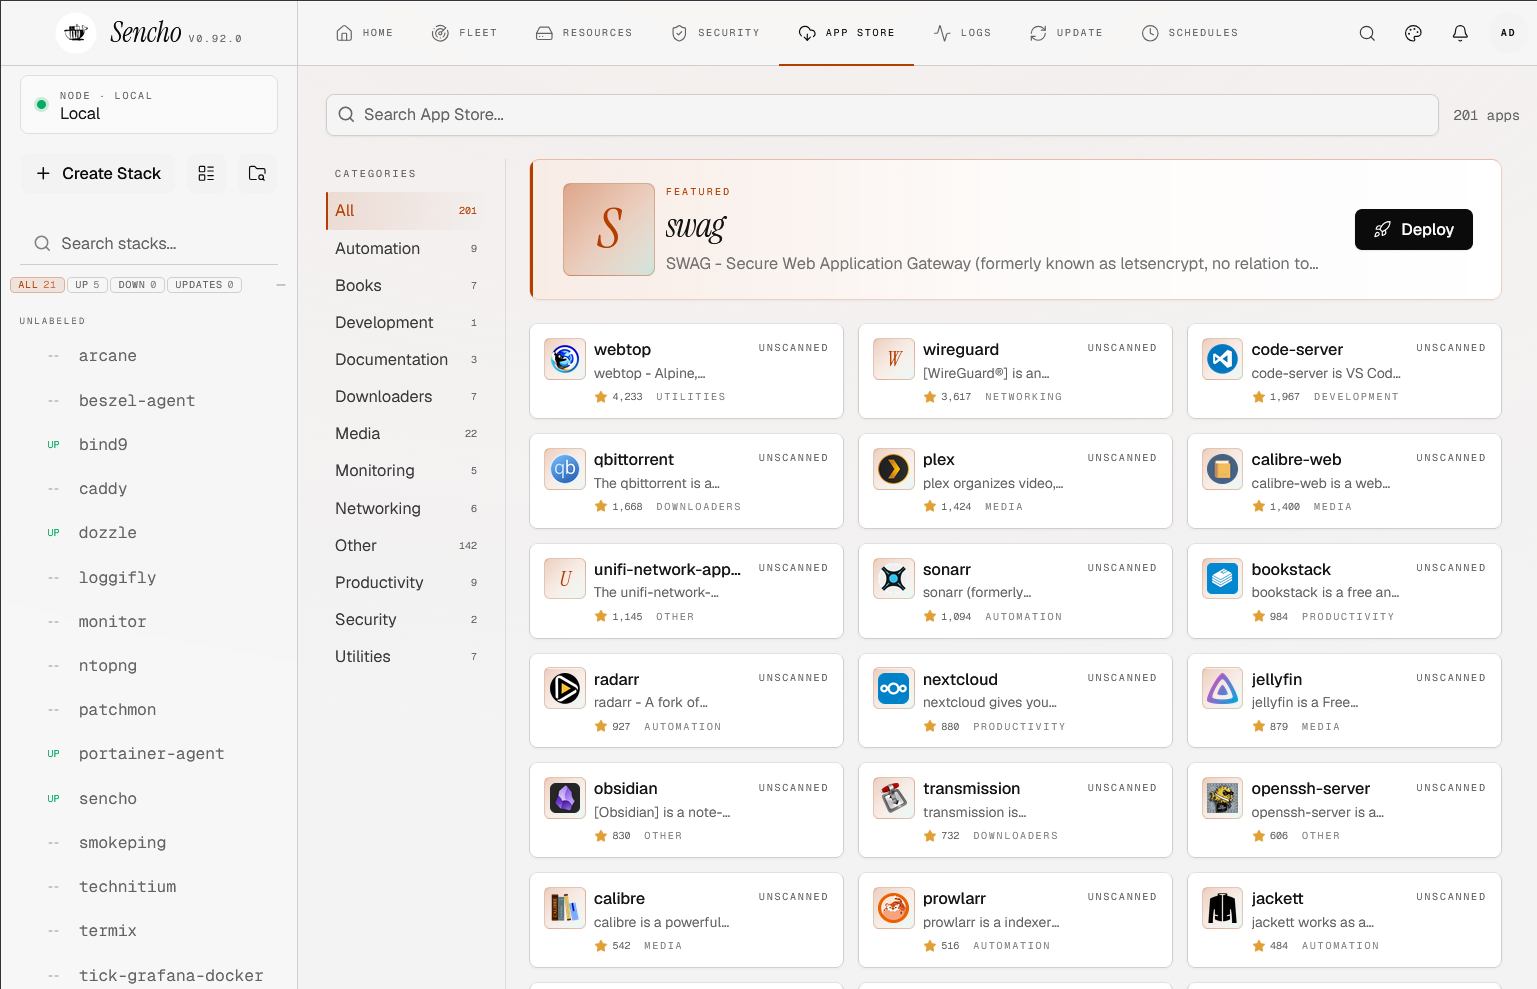The image size is (1537, 989).
Task: Filter stacks by ALL 21
Action: click(x=37, y=285)
